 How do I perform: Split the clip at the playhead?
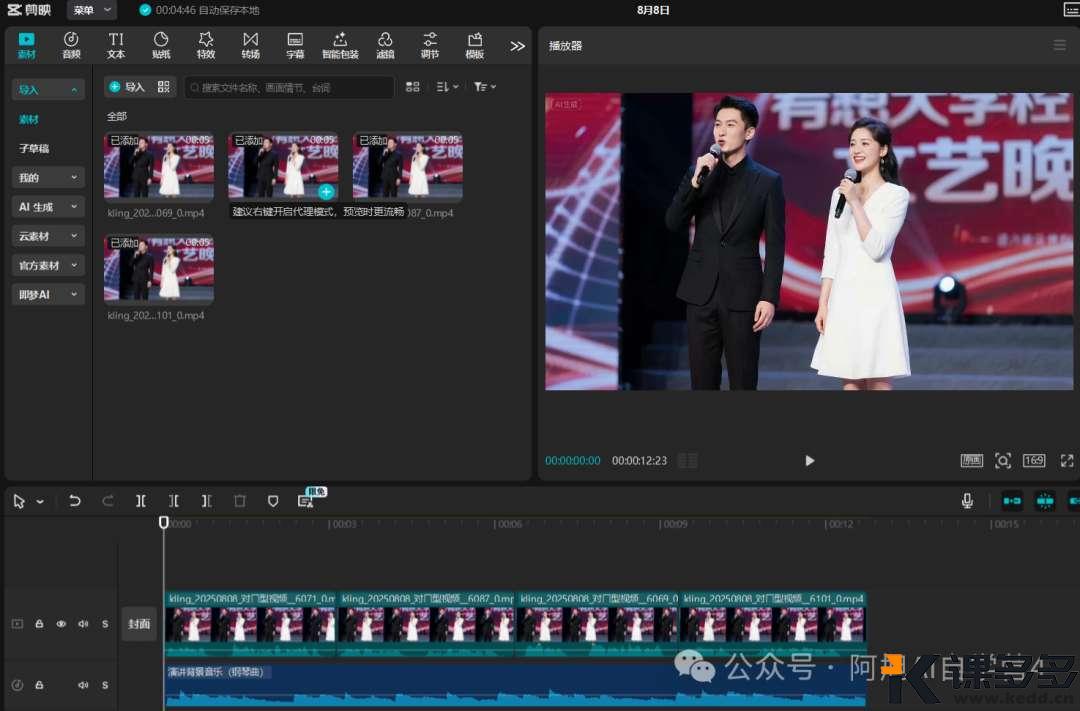[141, 501]
